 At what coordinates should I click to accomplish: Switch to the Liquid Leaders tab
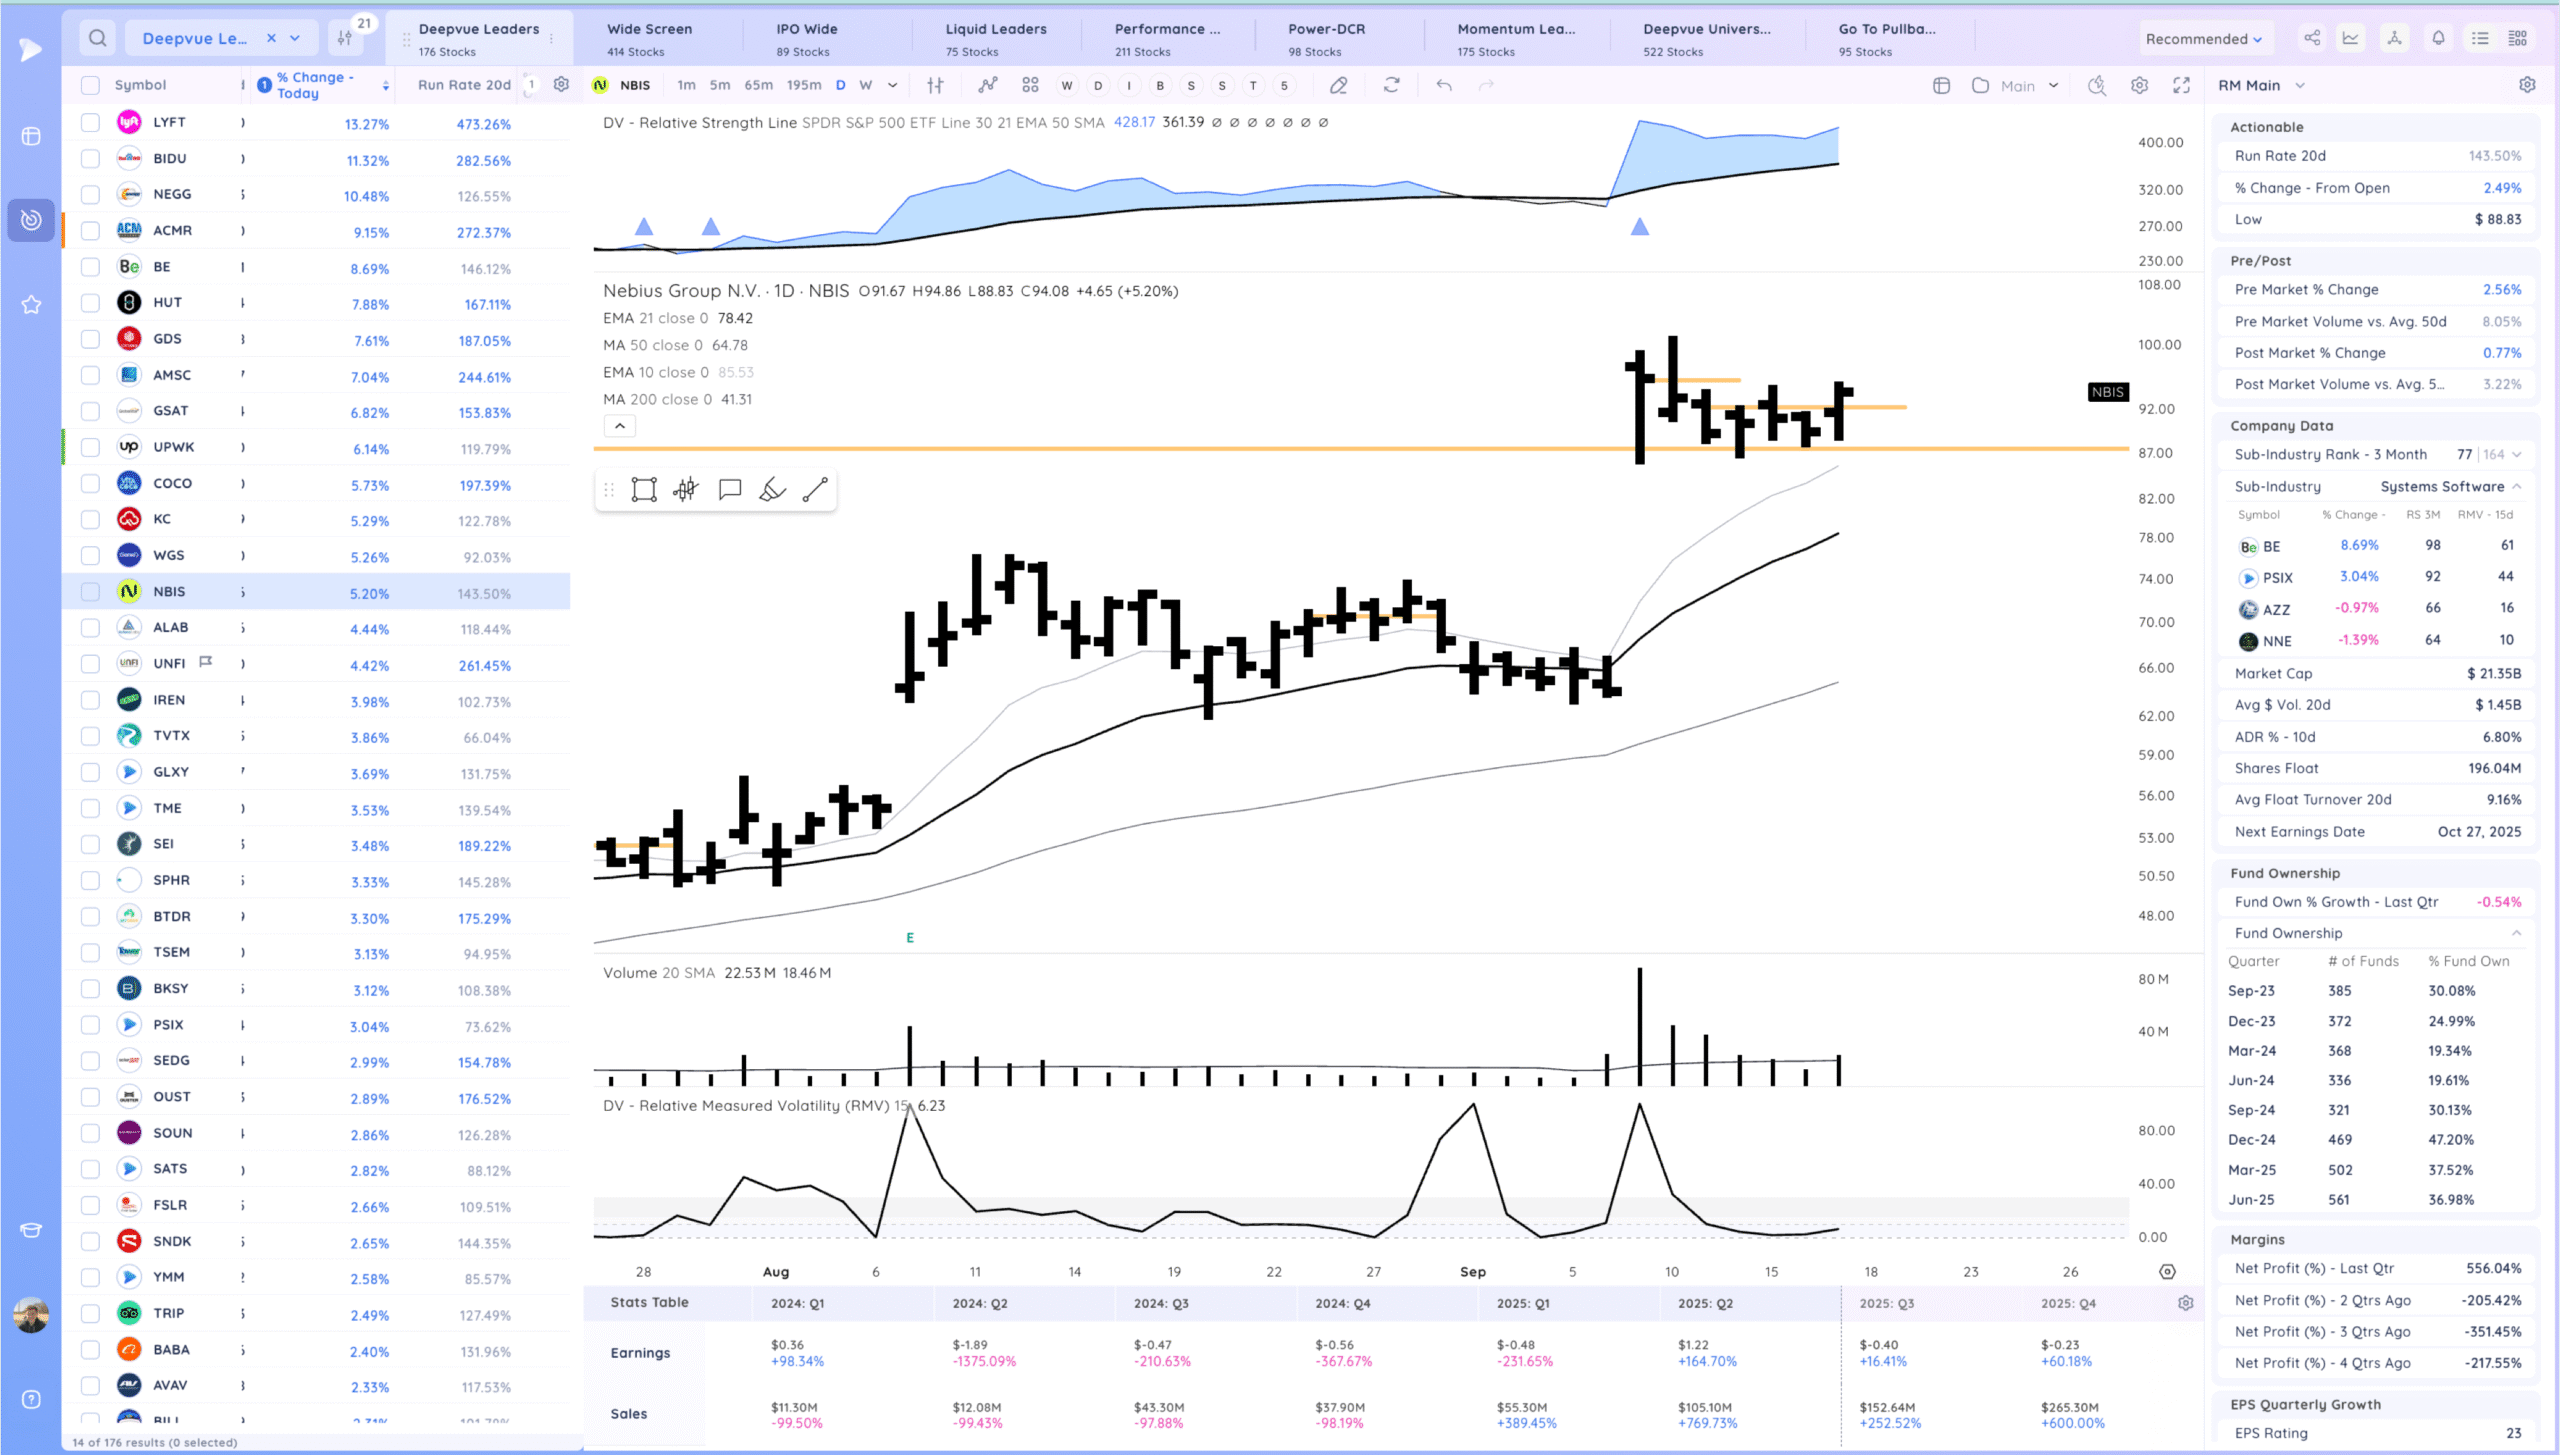point(996,39)
